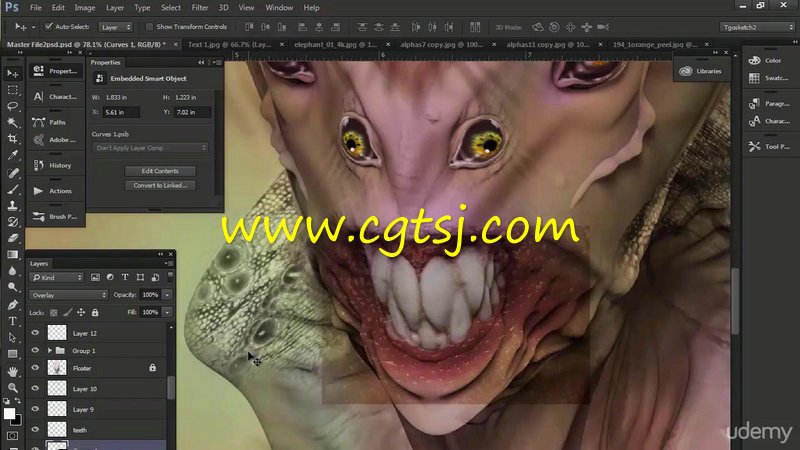This screenshot has width=800, height=450.
Task: Hide Layer 10 visibility eye
Action: 35,388
